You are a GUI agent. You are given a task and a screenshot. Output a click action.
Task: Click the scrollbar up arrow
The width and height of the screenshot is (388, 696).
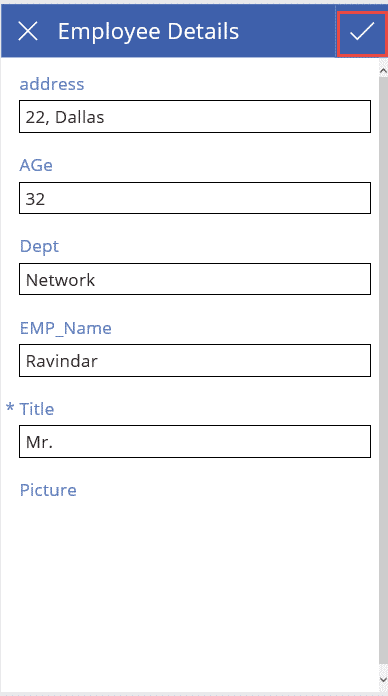(x=384, y=69)
